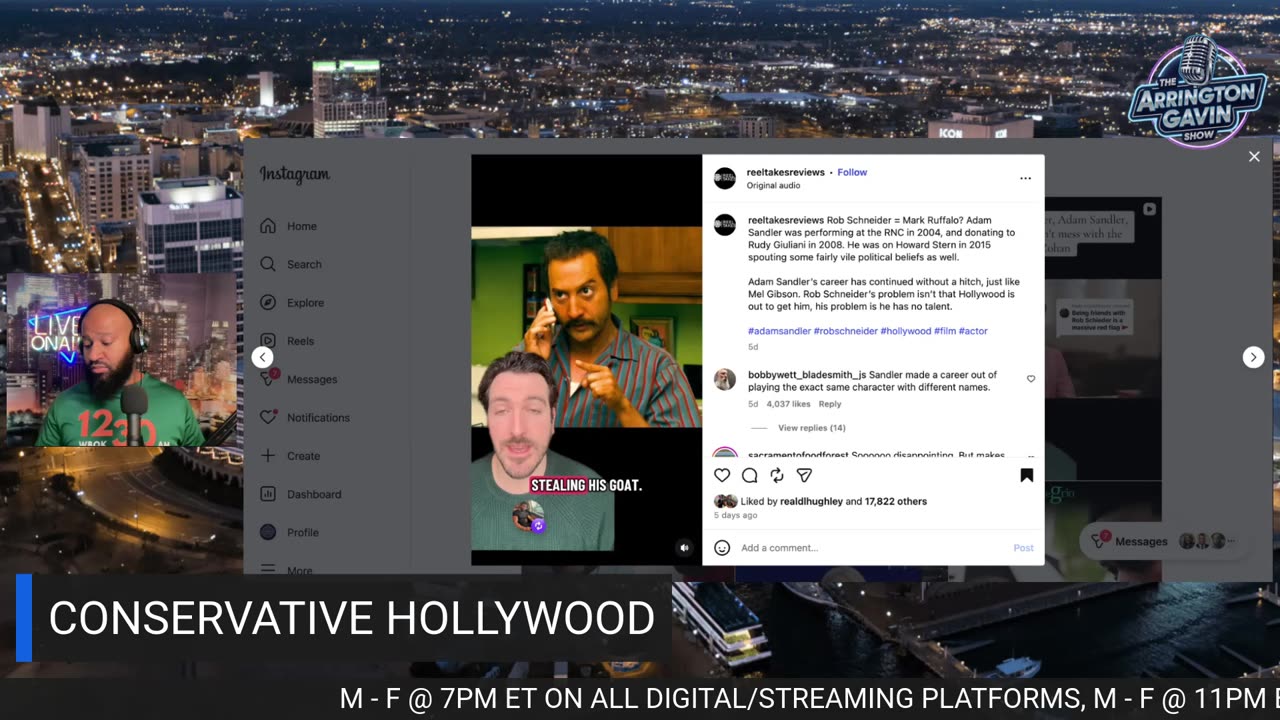
Task: Open the #robschneider hashtag
Action: [x=845, y=331]
